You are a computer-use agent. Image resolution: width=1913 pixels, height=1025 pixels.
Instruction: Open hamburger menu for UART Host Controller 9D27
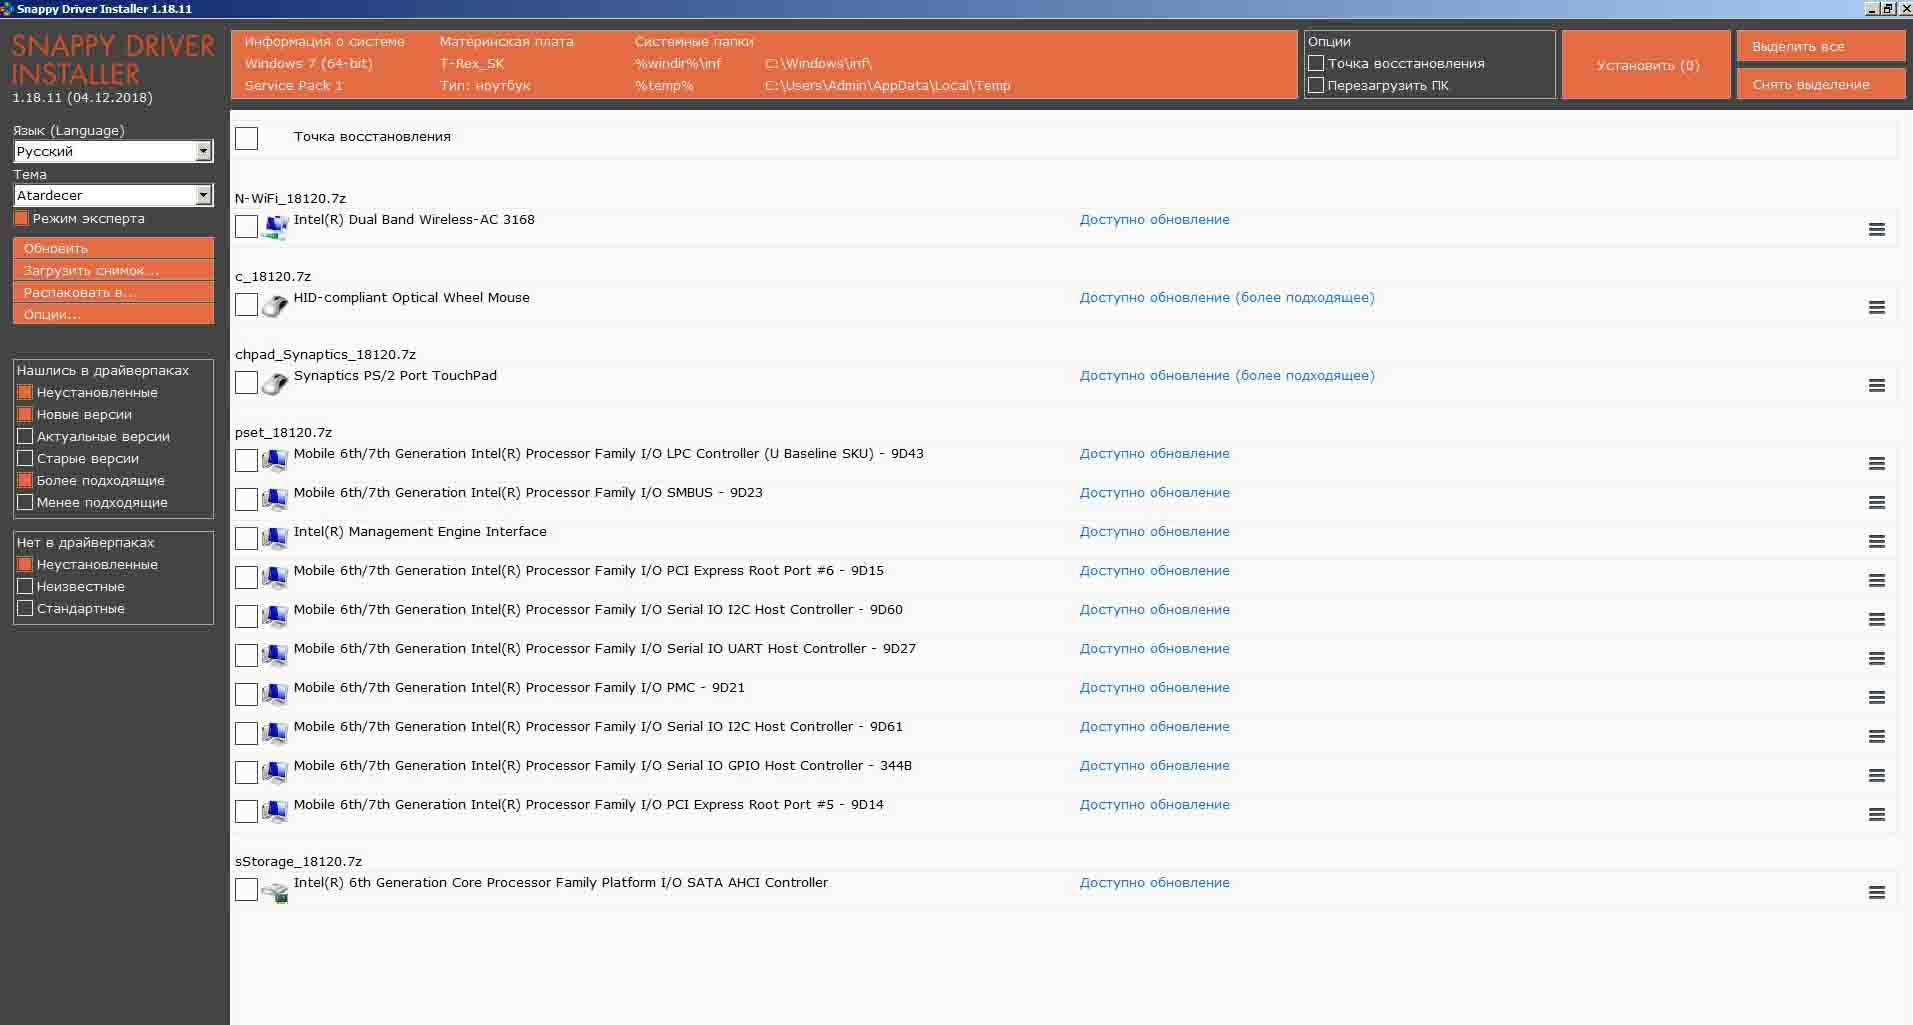click(1876, 659)
